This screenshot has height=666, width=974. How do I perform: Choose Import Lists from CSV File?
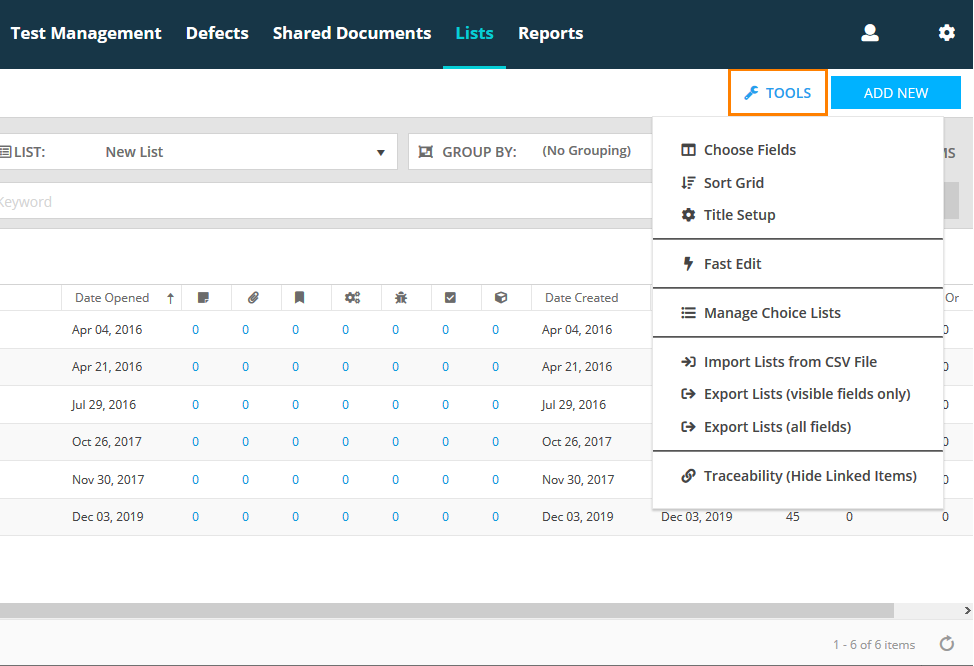789,362
